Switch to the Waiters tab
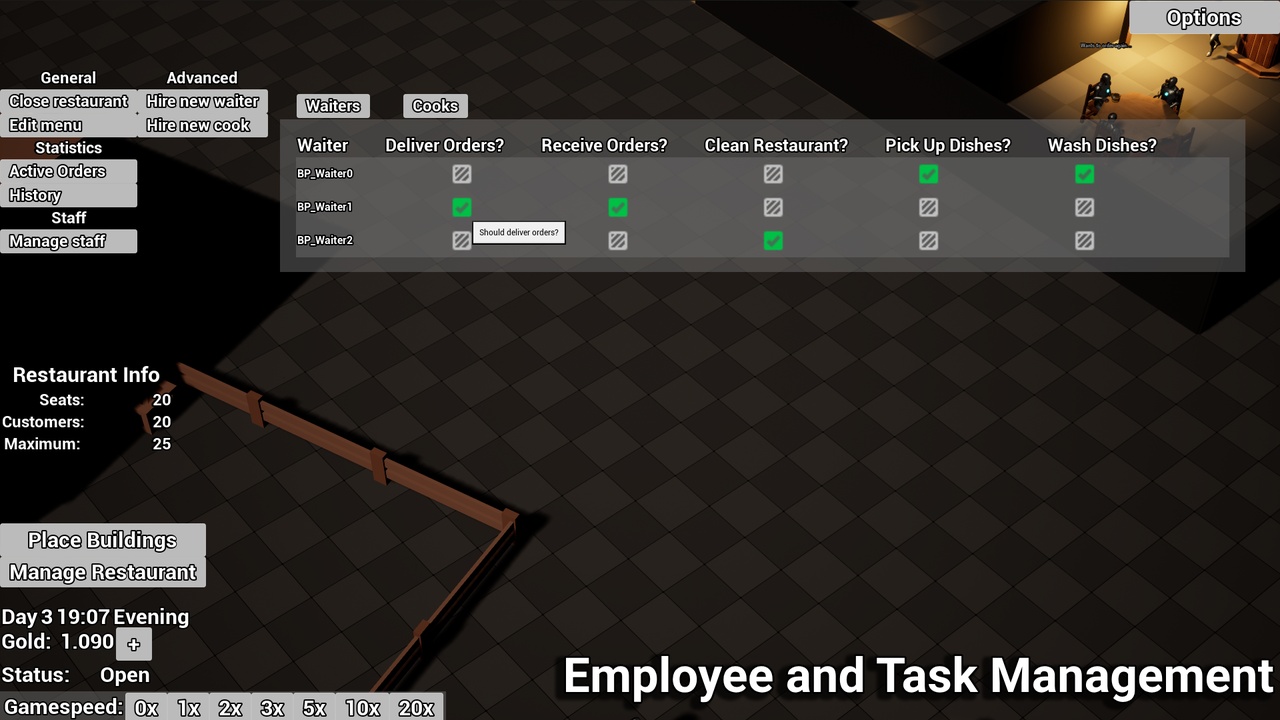The height and width of the screenshot is (720, 1280). coord(333,105)
